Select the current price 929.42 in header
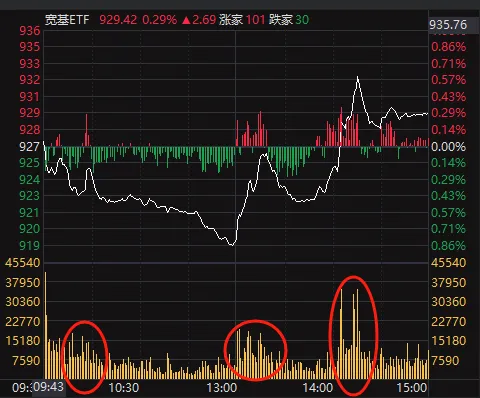Screen dimensions: 480x398 [x=118, y=20]
